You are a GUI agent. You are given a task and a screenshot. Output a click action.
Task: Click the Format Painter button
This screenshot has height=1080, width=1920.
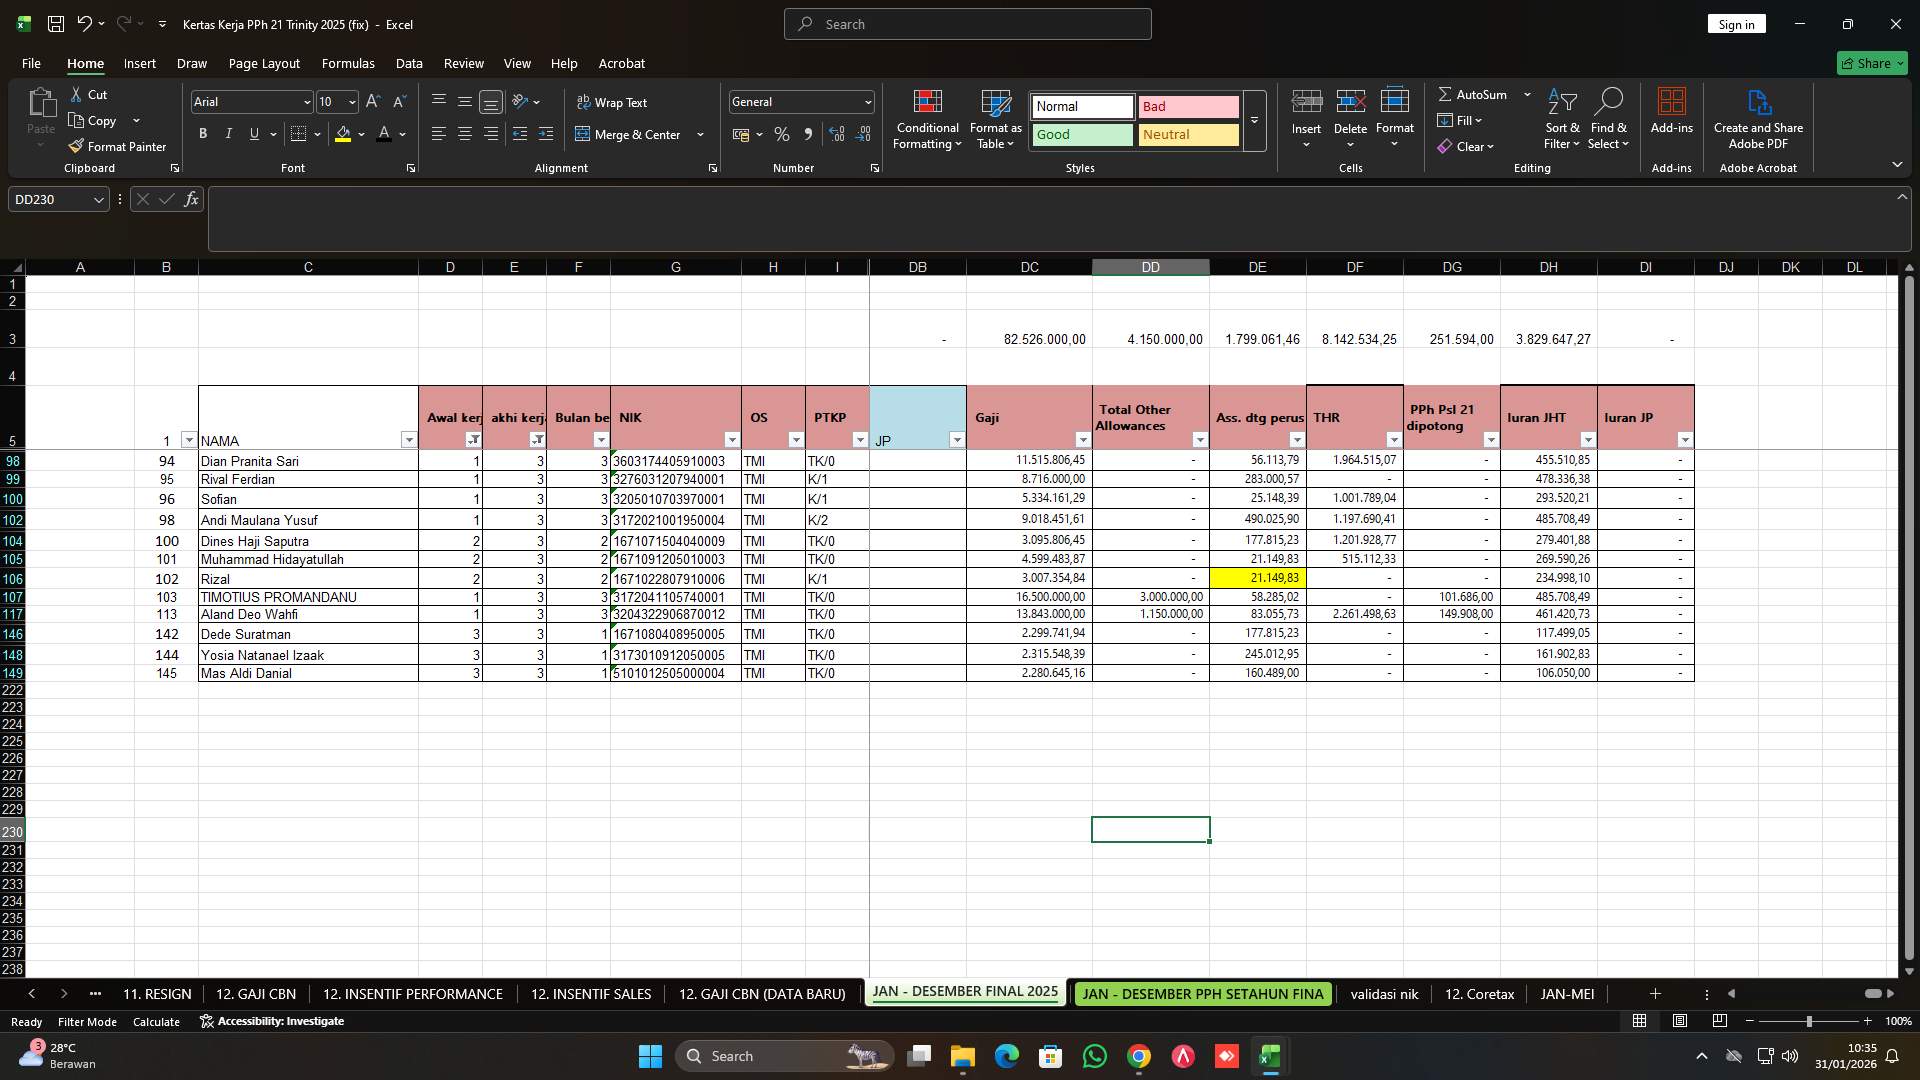coord(117,146)
